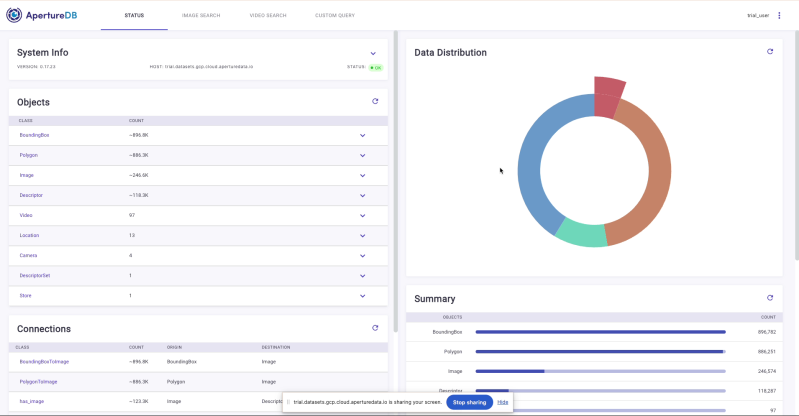Viewport: 799px width, 416px height.
Task: Click the VERSION: 0.17.23 text
Action: coord(36,67)
